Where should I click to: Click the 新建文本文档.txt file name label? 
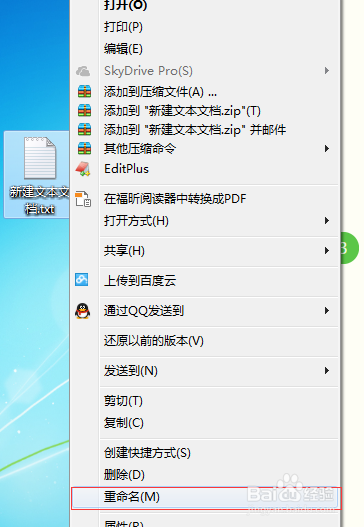39,201
